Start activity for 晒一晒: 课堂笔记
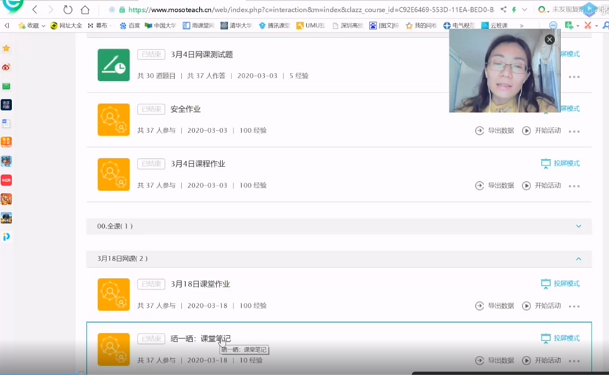The height and width of the screenshot is (375, 609). (542, 361)
